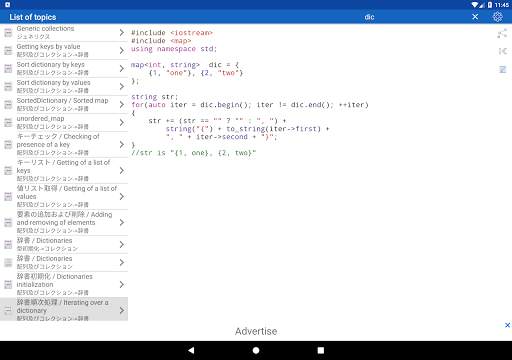Close the advertisement with blue X
Screen dimensions: 512x360
(x=507, y=325)
